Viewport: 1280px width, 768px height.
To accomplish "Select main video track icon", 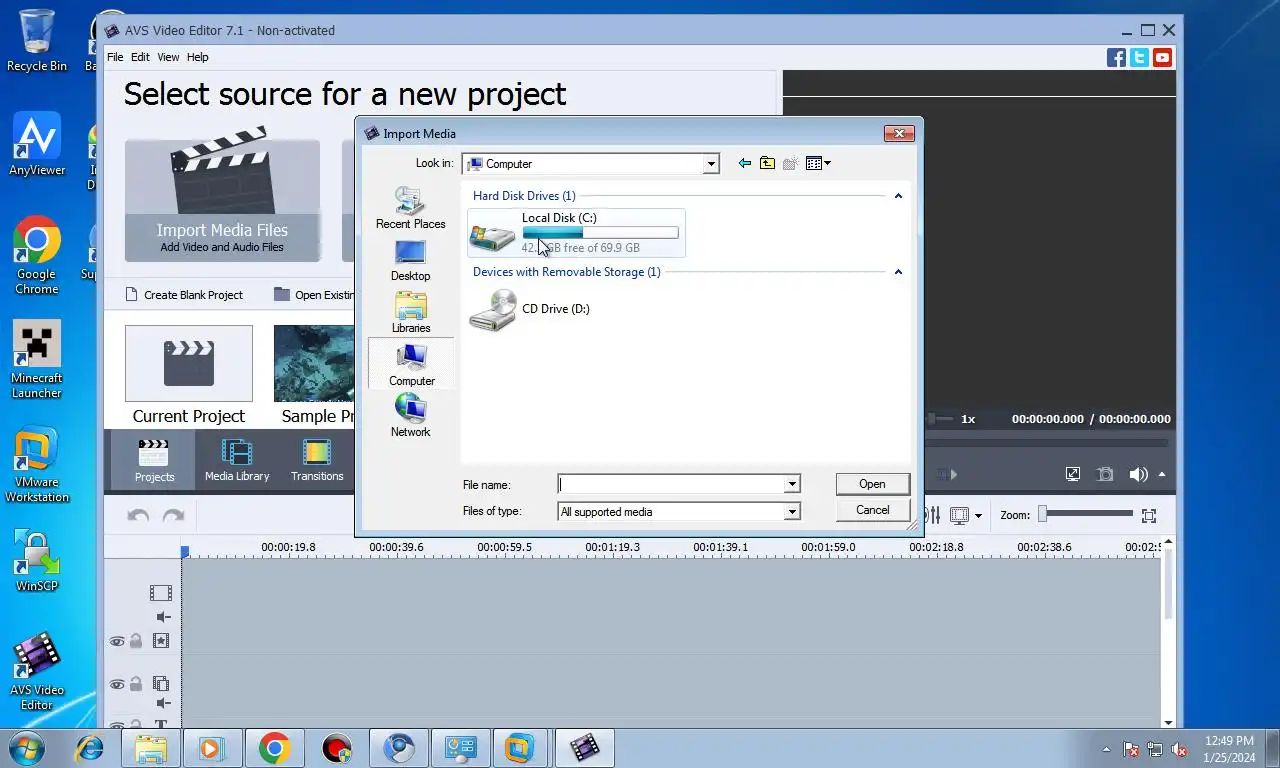I will tap(161, 593).
